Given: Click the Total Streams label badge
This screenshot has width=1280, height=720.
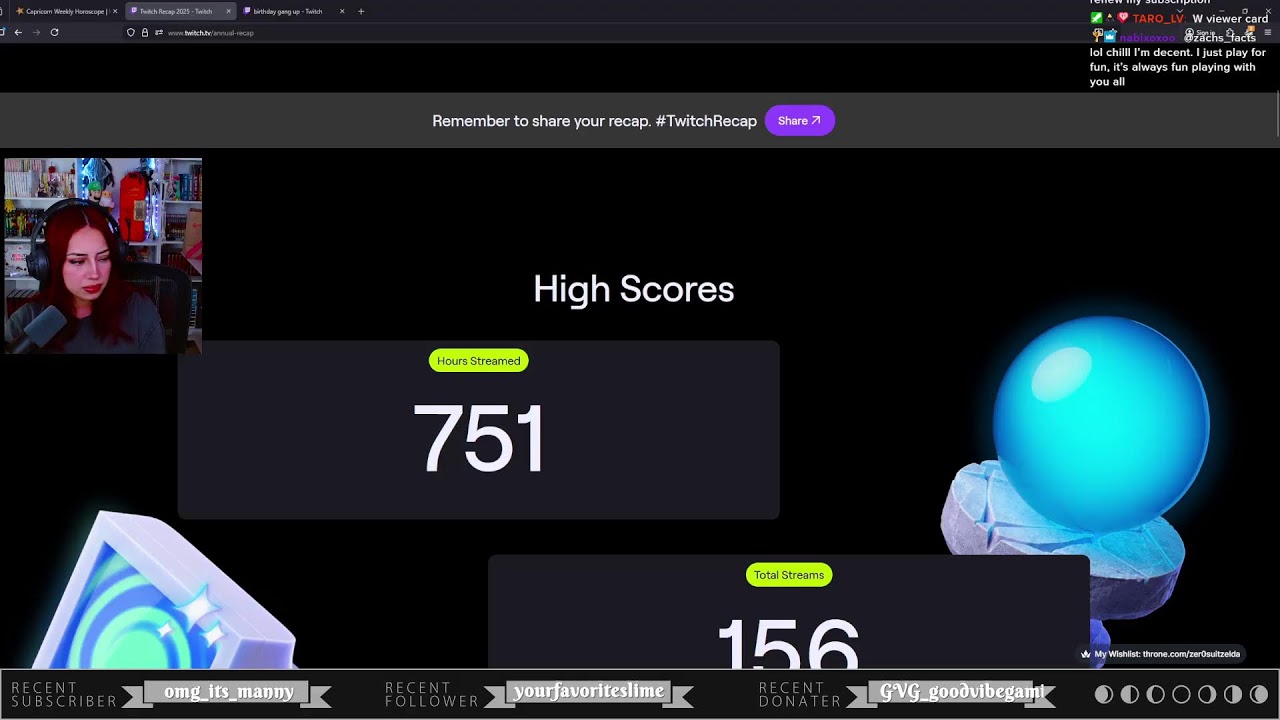Looking at the screenshot, I should 788,575.
